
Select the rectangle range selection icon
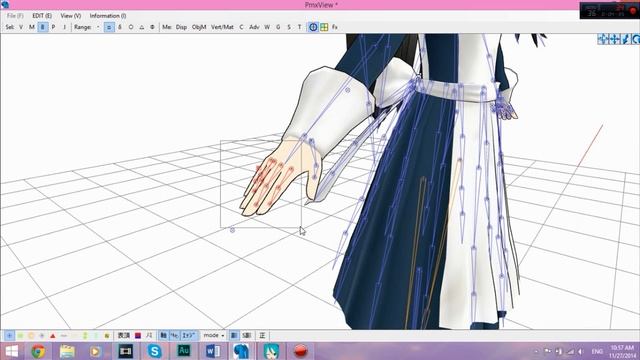click(x=109, y=27)
